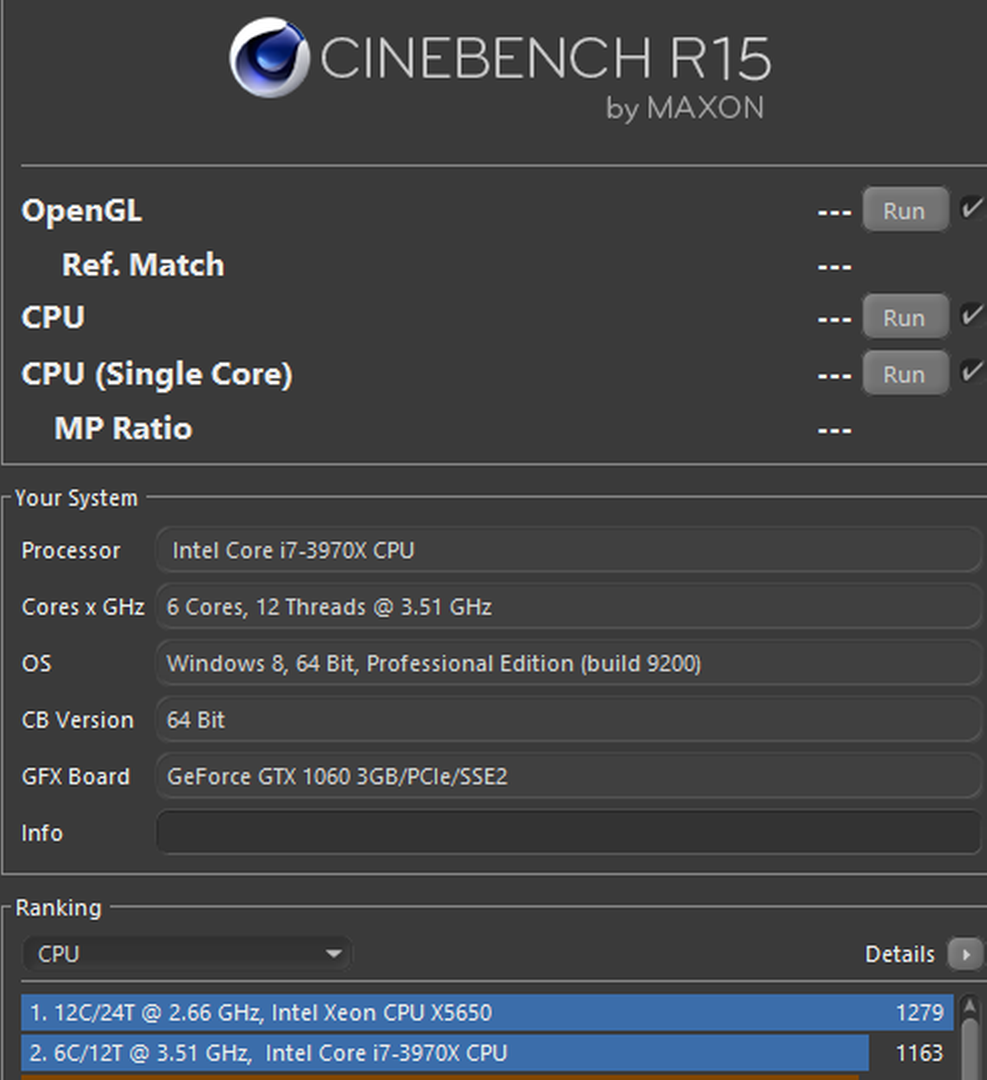
Task: Select the GFX Board GeForce GTX 1060 field
Action: coord(569,776)
